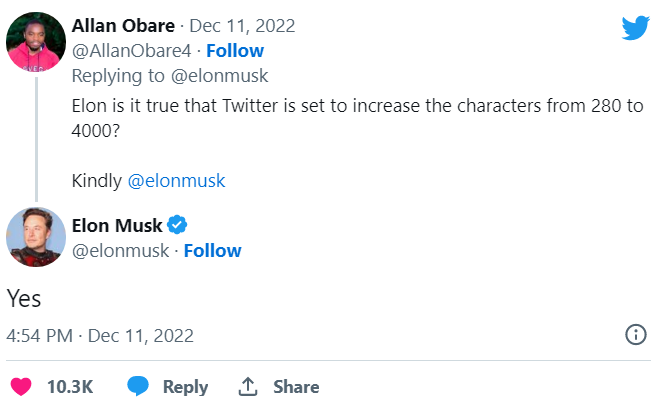The image size is (657, 405).
Task: Click the share upload arrow icon
Action: click(249, 386)
